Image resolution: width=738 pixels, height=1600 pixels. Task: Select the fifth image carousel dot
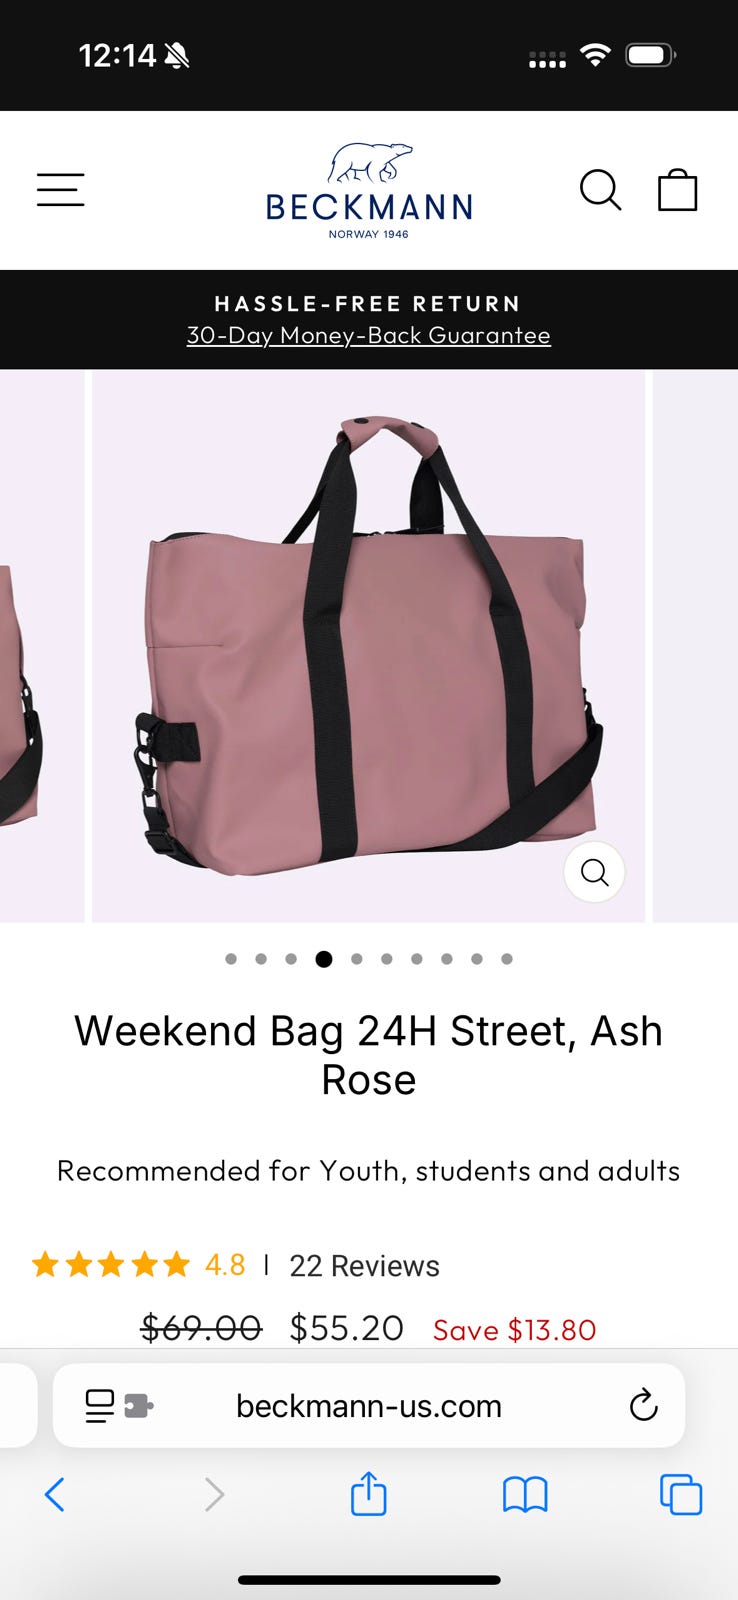coord(356,959)
